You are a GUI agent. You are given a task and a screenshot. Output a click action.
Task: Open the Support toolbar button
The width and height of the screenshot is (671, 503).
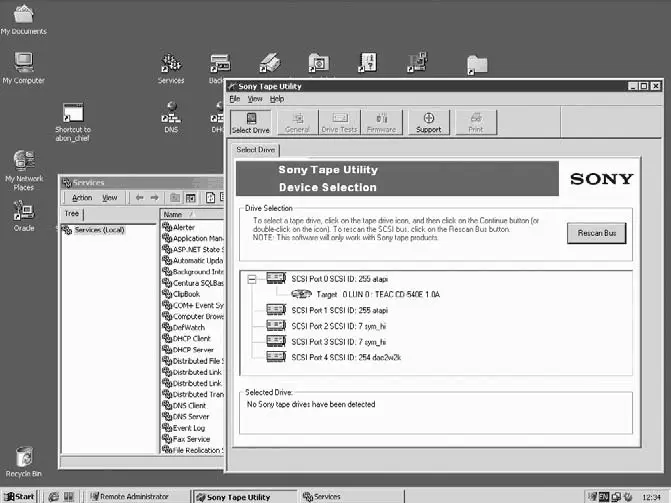(429, 123)
